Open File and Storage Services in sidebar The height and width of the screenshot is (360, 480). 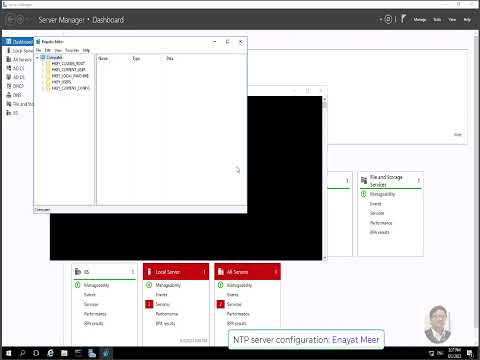pyautogui.click(x=20, y=104)
